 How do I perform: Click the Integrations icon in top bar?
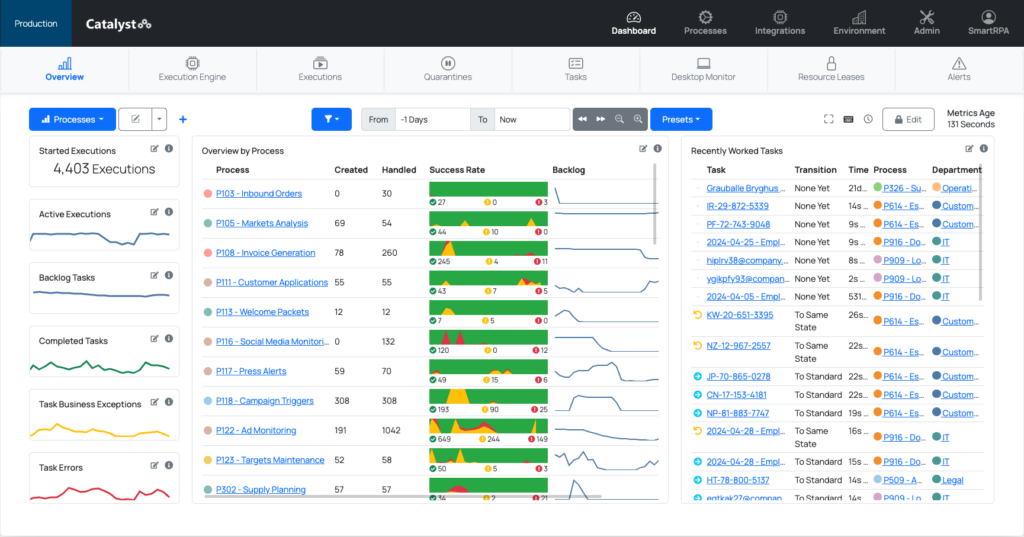tap(780, 23)
